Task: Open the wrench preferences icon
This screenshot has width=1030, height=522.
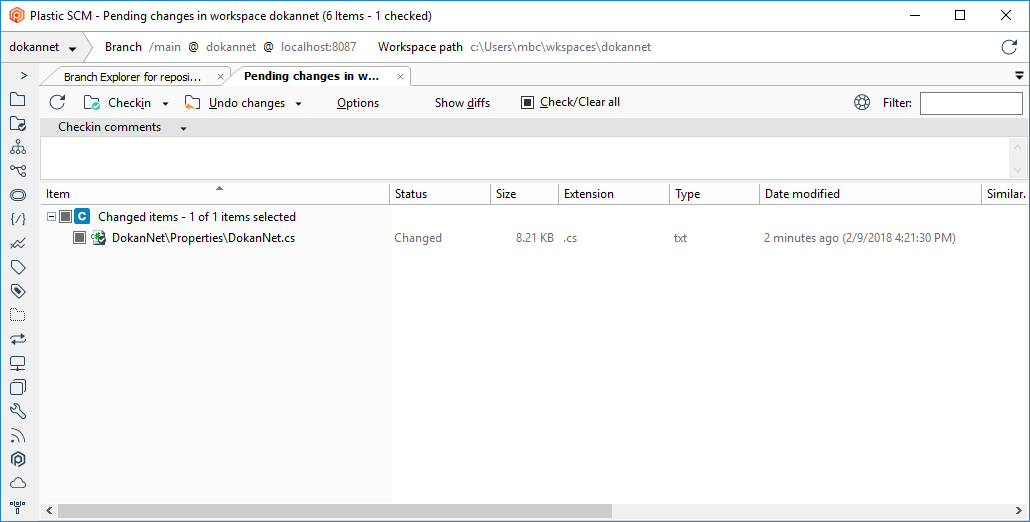Action: pos(18,411)
